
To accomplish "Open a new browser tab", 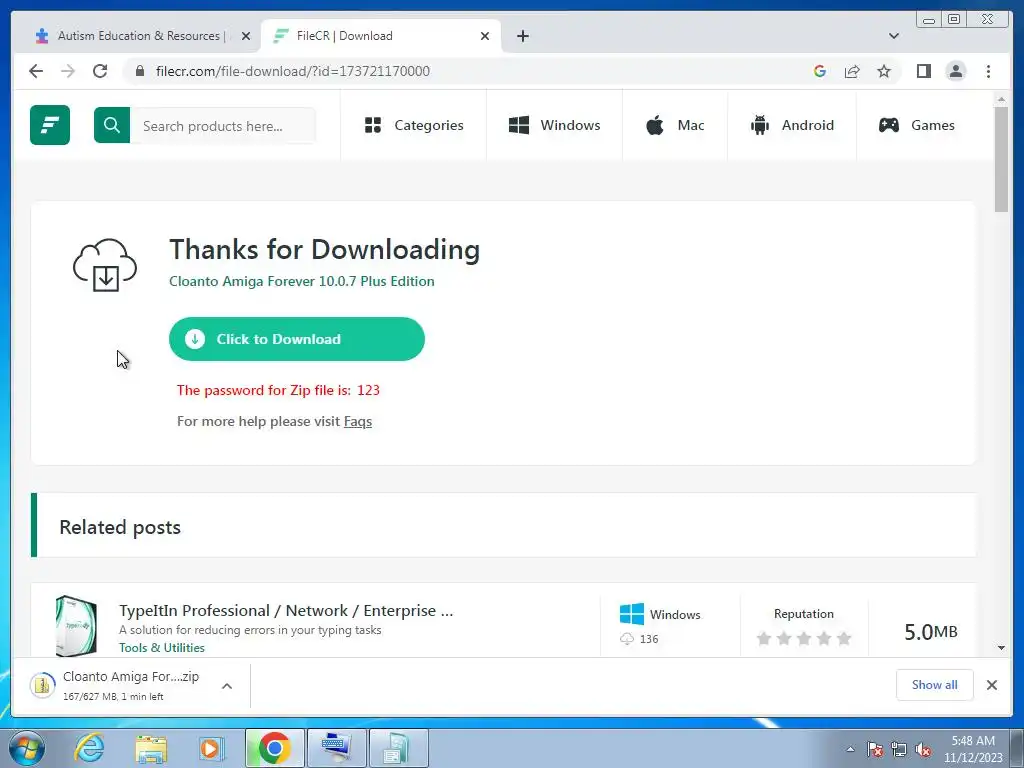I will [x=522, y=36].
